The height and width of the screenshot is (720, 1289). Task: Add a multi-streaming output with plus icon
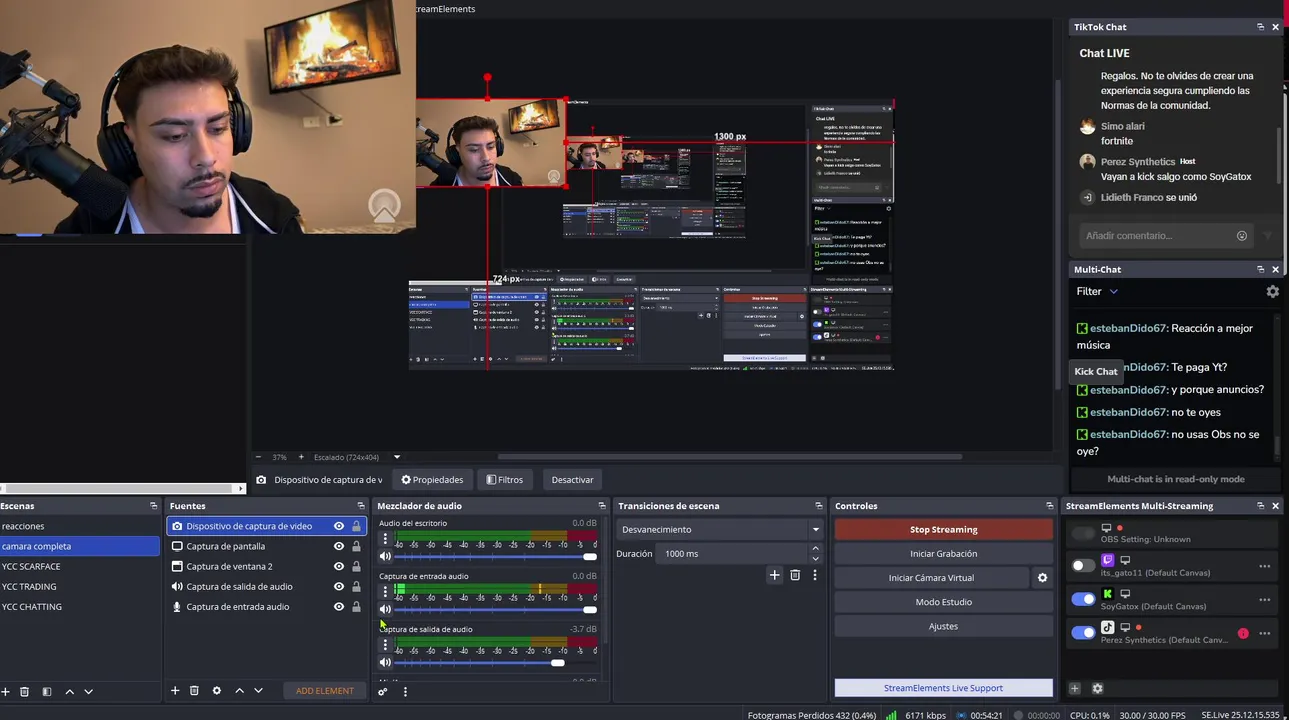pyautogui.click(x=1075, y=688)
